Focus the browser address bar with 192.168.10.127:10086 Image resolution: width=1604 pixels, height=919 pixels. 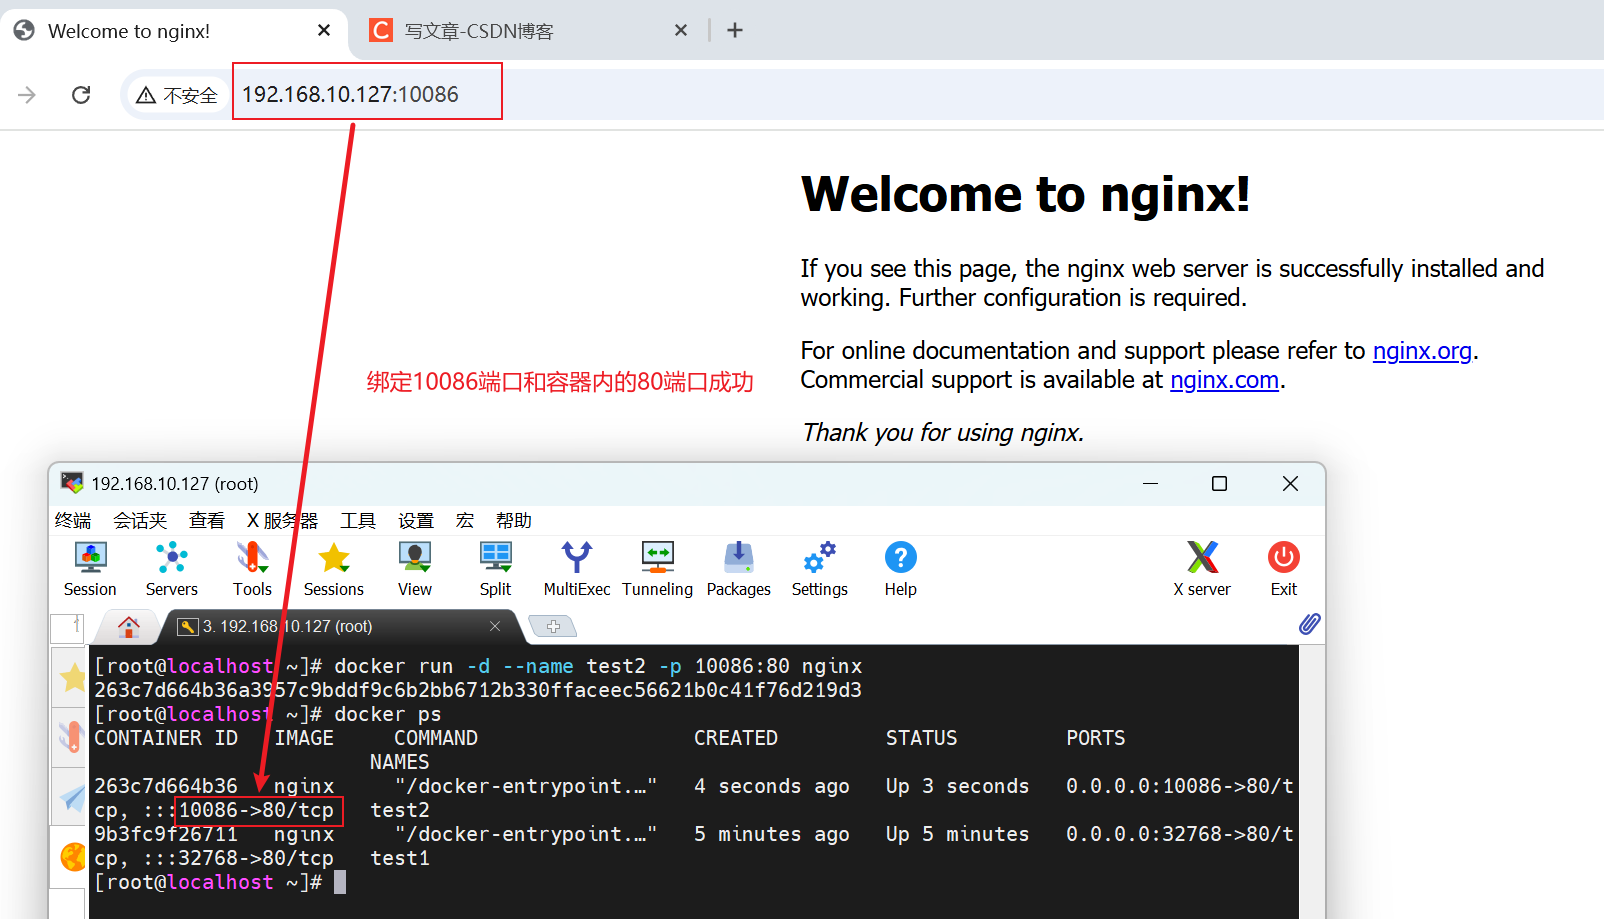350,94
